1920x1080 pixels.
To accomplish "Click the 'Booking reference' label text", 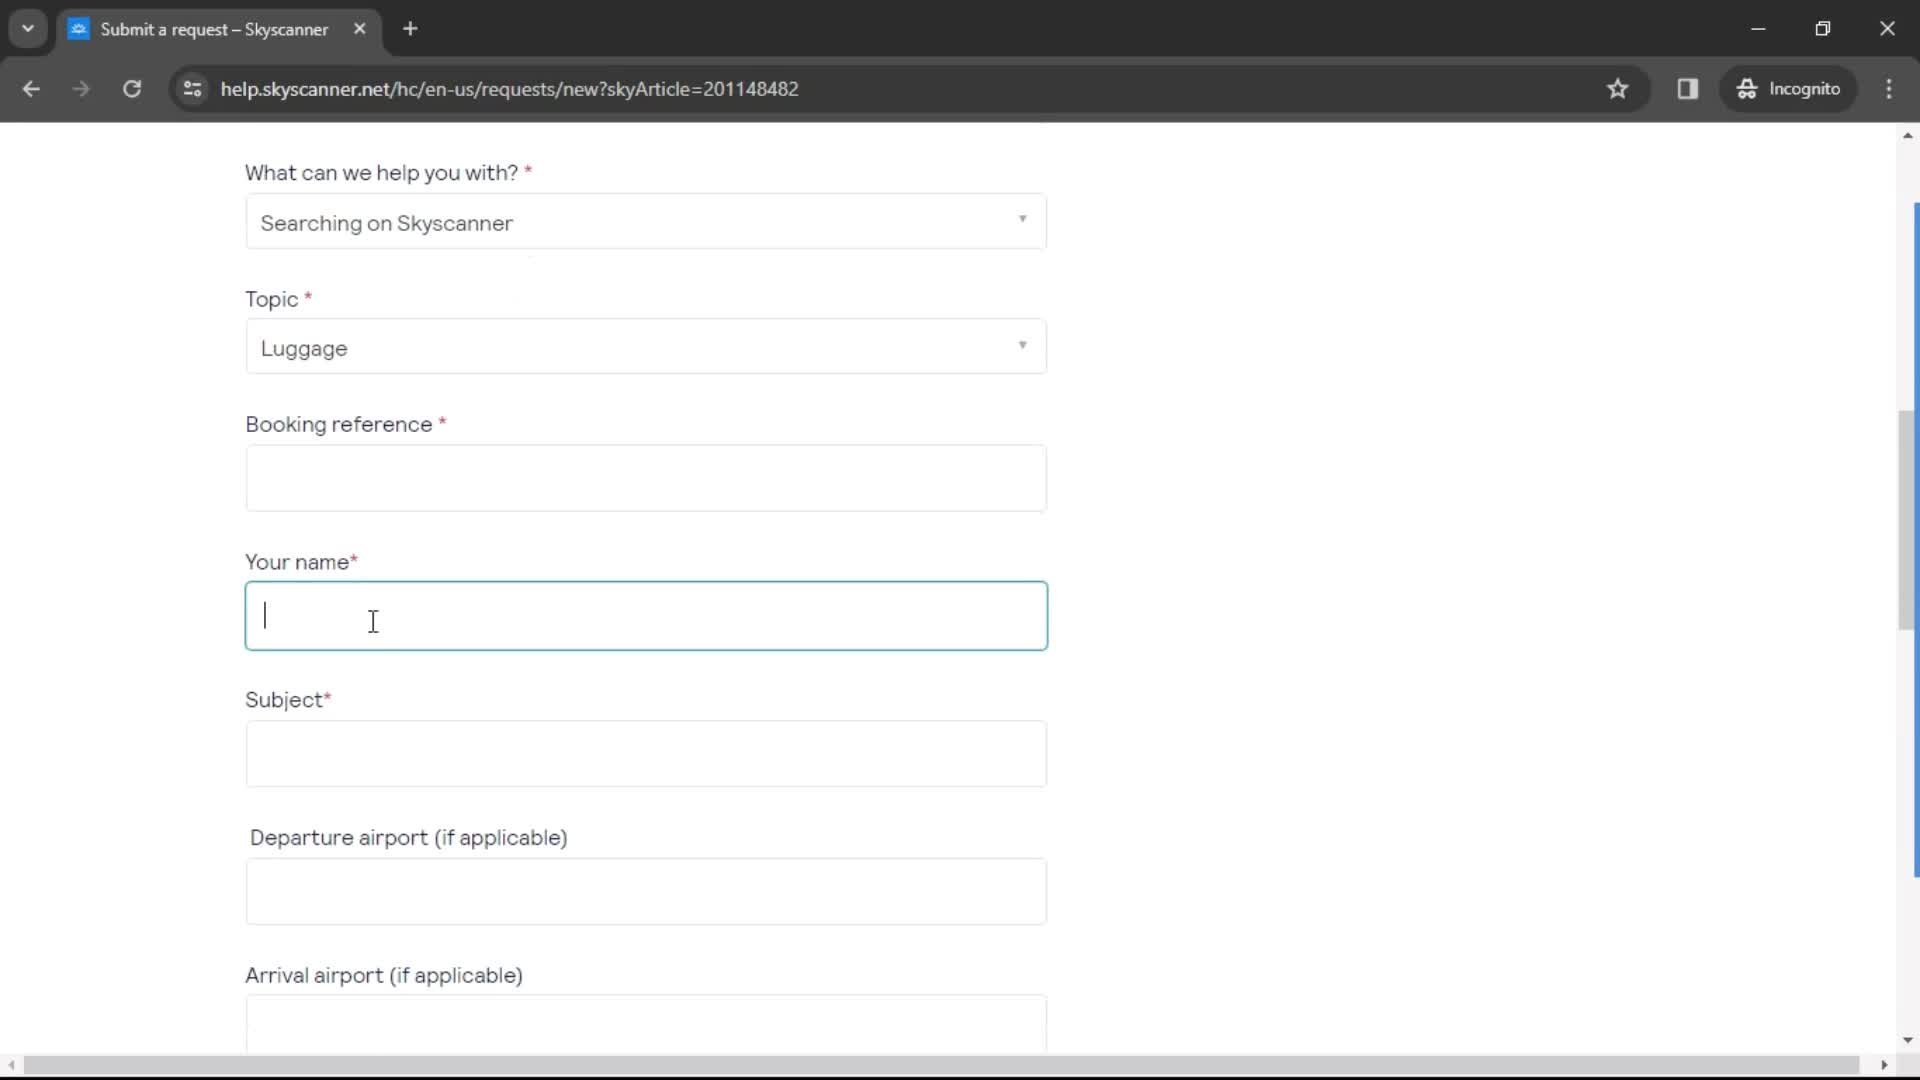I will (339, 424).
